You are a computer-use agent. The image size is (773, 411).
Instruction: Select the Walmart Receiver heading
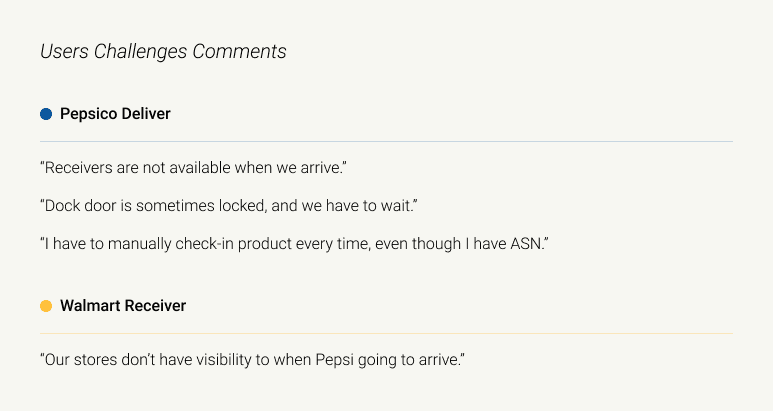pyautogui.click(x=123, y=306)
